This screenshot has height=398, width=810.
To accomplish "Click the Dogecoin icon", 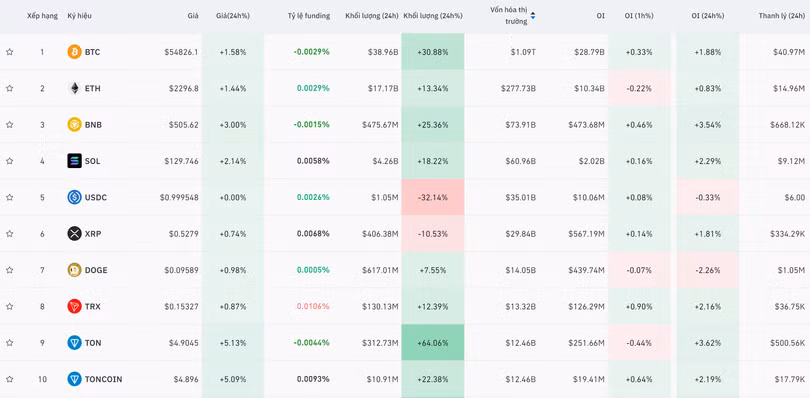I will click(74, 270).
